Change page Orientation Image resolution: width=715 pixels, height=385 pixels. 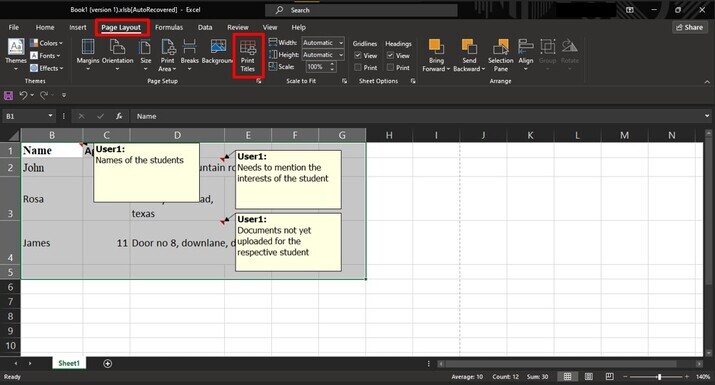click(x=117, y=55)
